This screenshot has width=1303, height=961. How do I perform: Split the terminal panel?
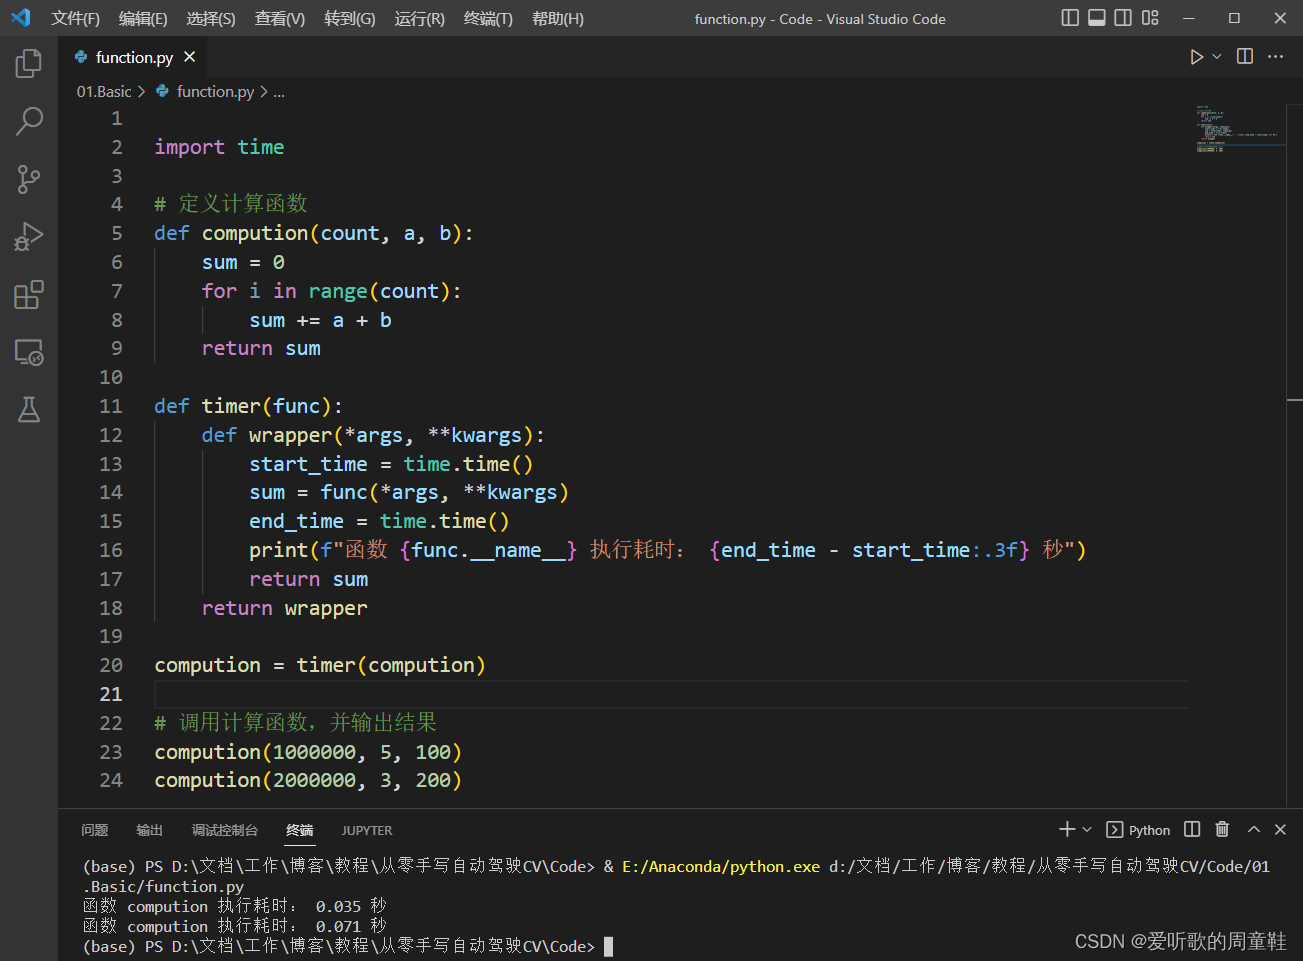[1192, 829]
